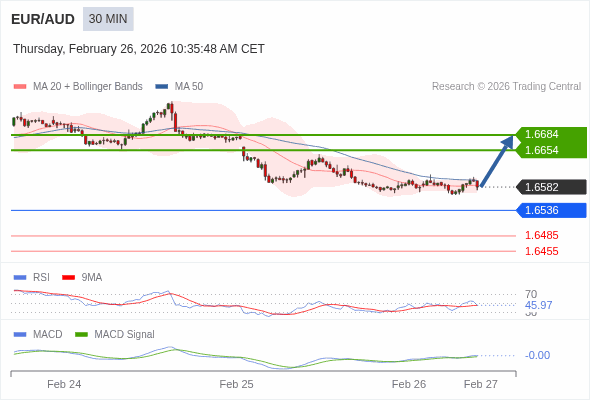
Task: Click the Feb 25 date axis label
Action: click(236, 384)
